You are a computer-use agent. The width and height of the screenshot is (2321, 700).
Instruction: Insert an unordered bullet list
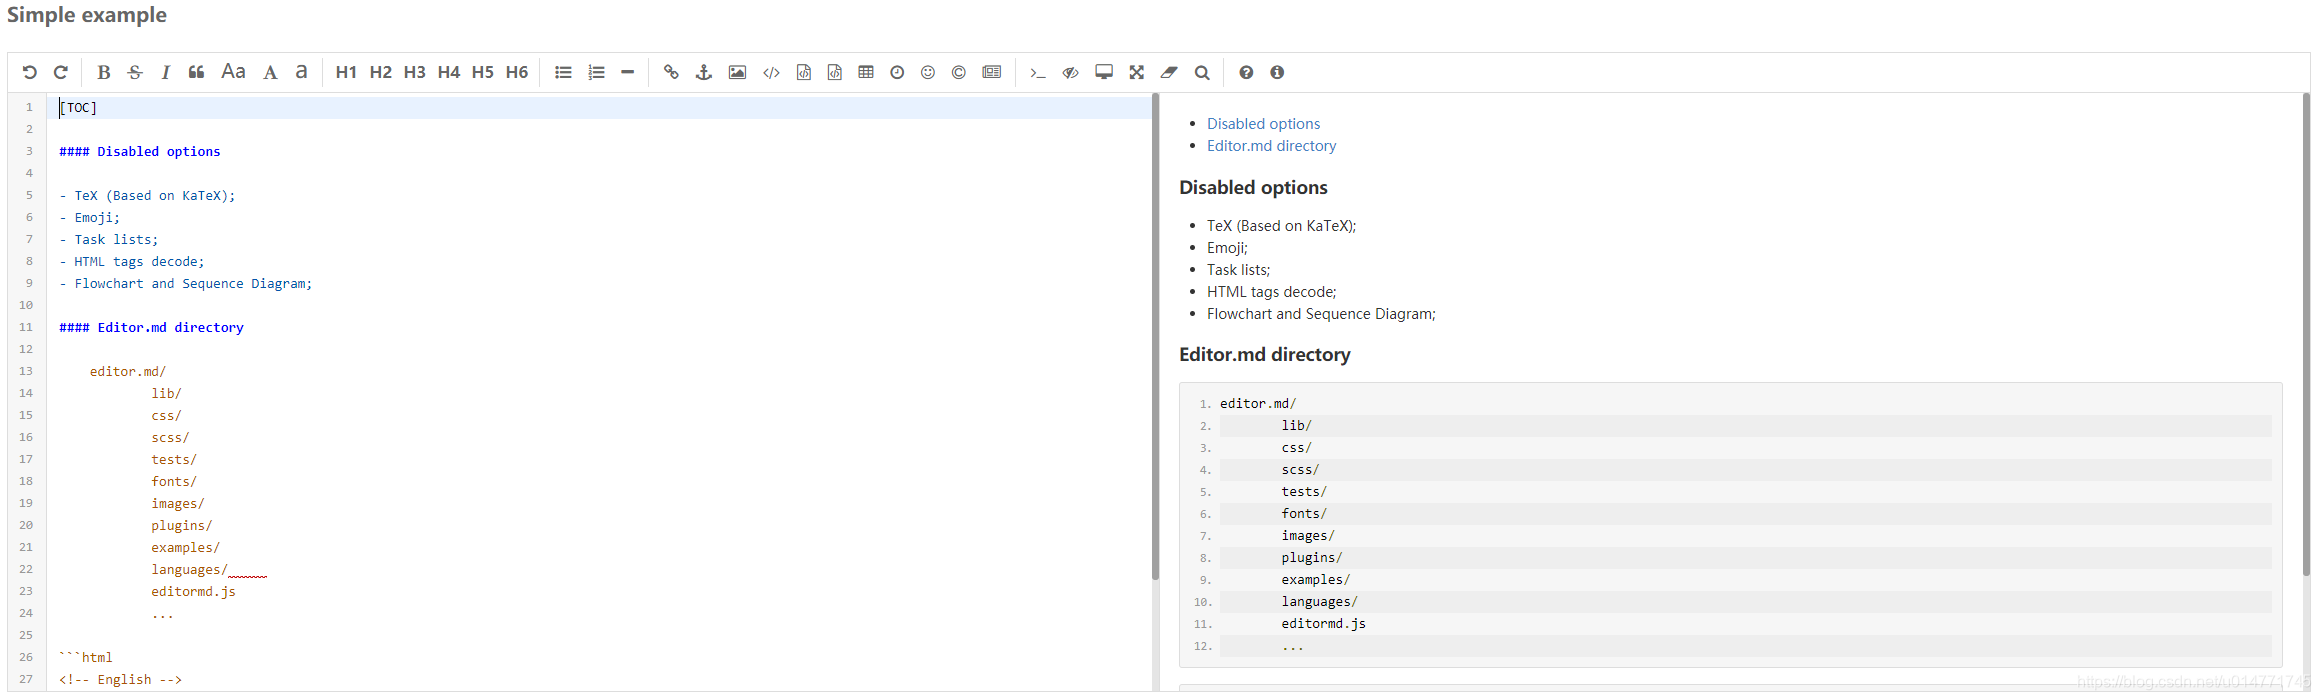(x=563, y=72)
